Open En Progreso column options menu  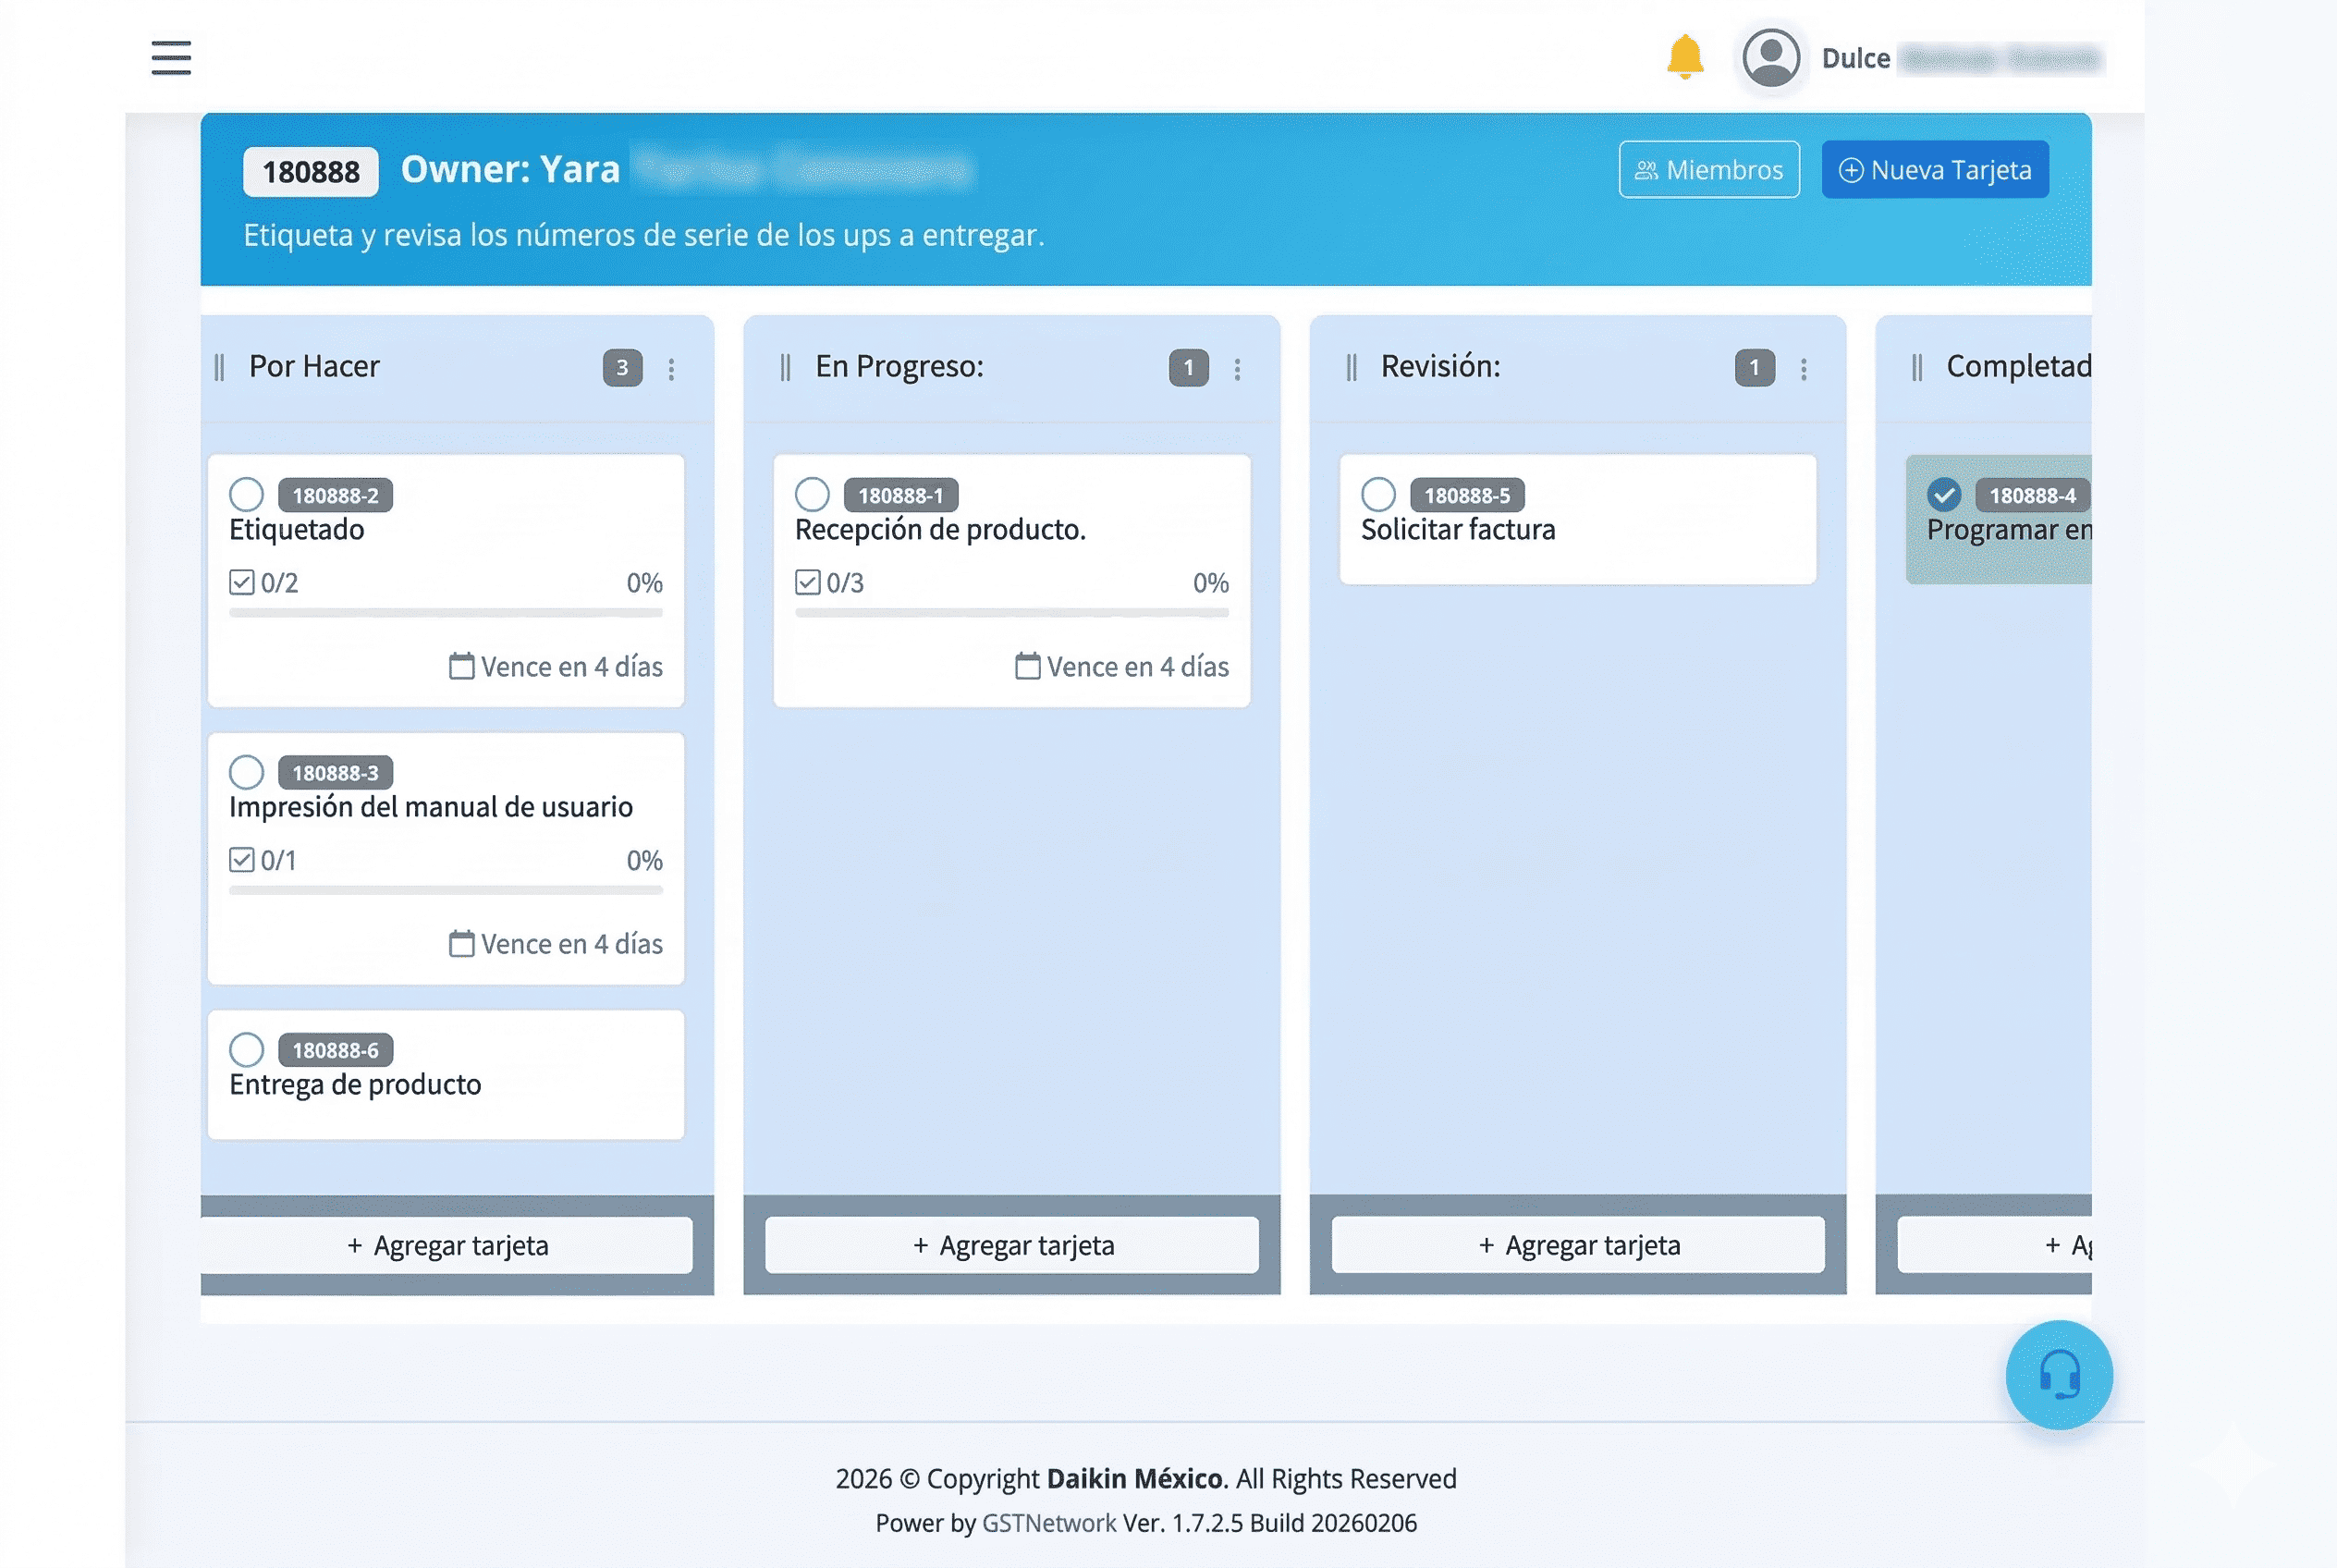(x=1237, y=369)
